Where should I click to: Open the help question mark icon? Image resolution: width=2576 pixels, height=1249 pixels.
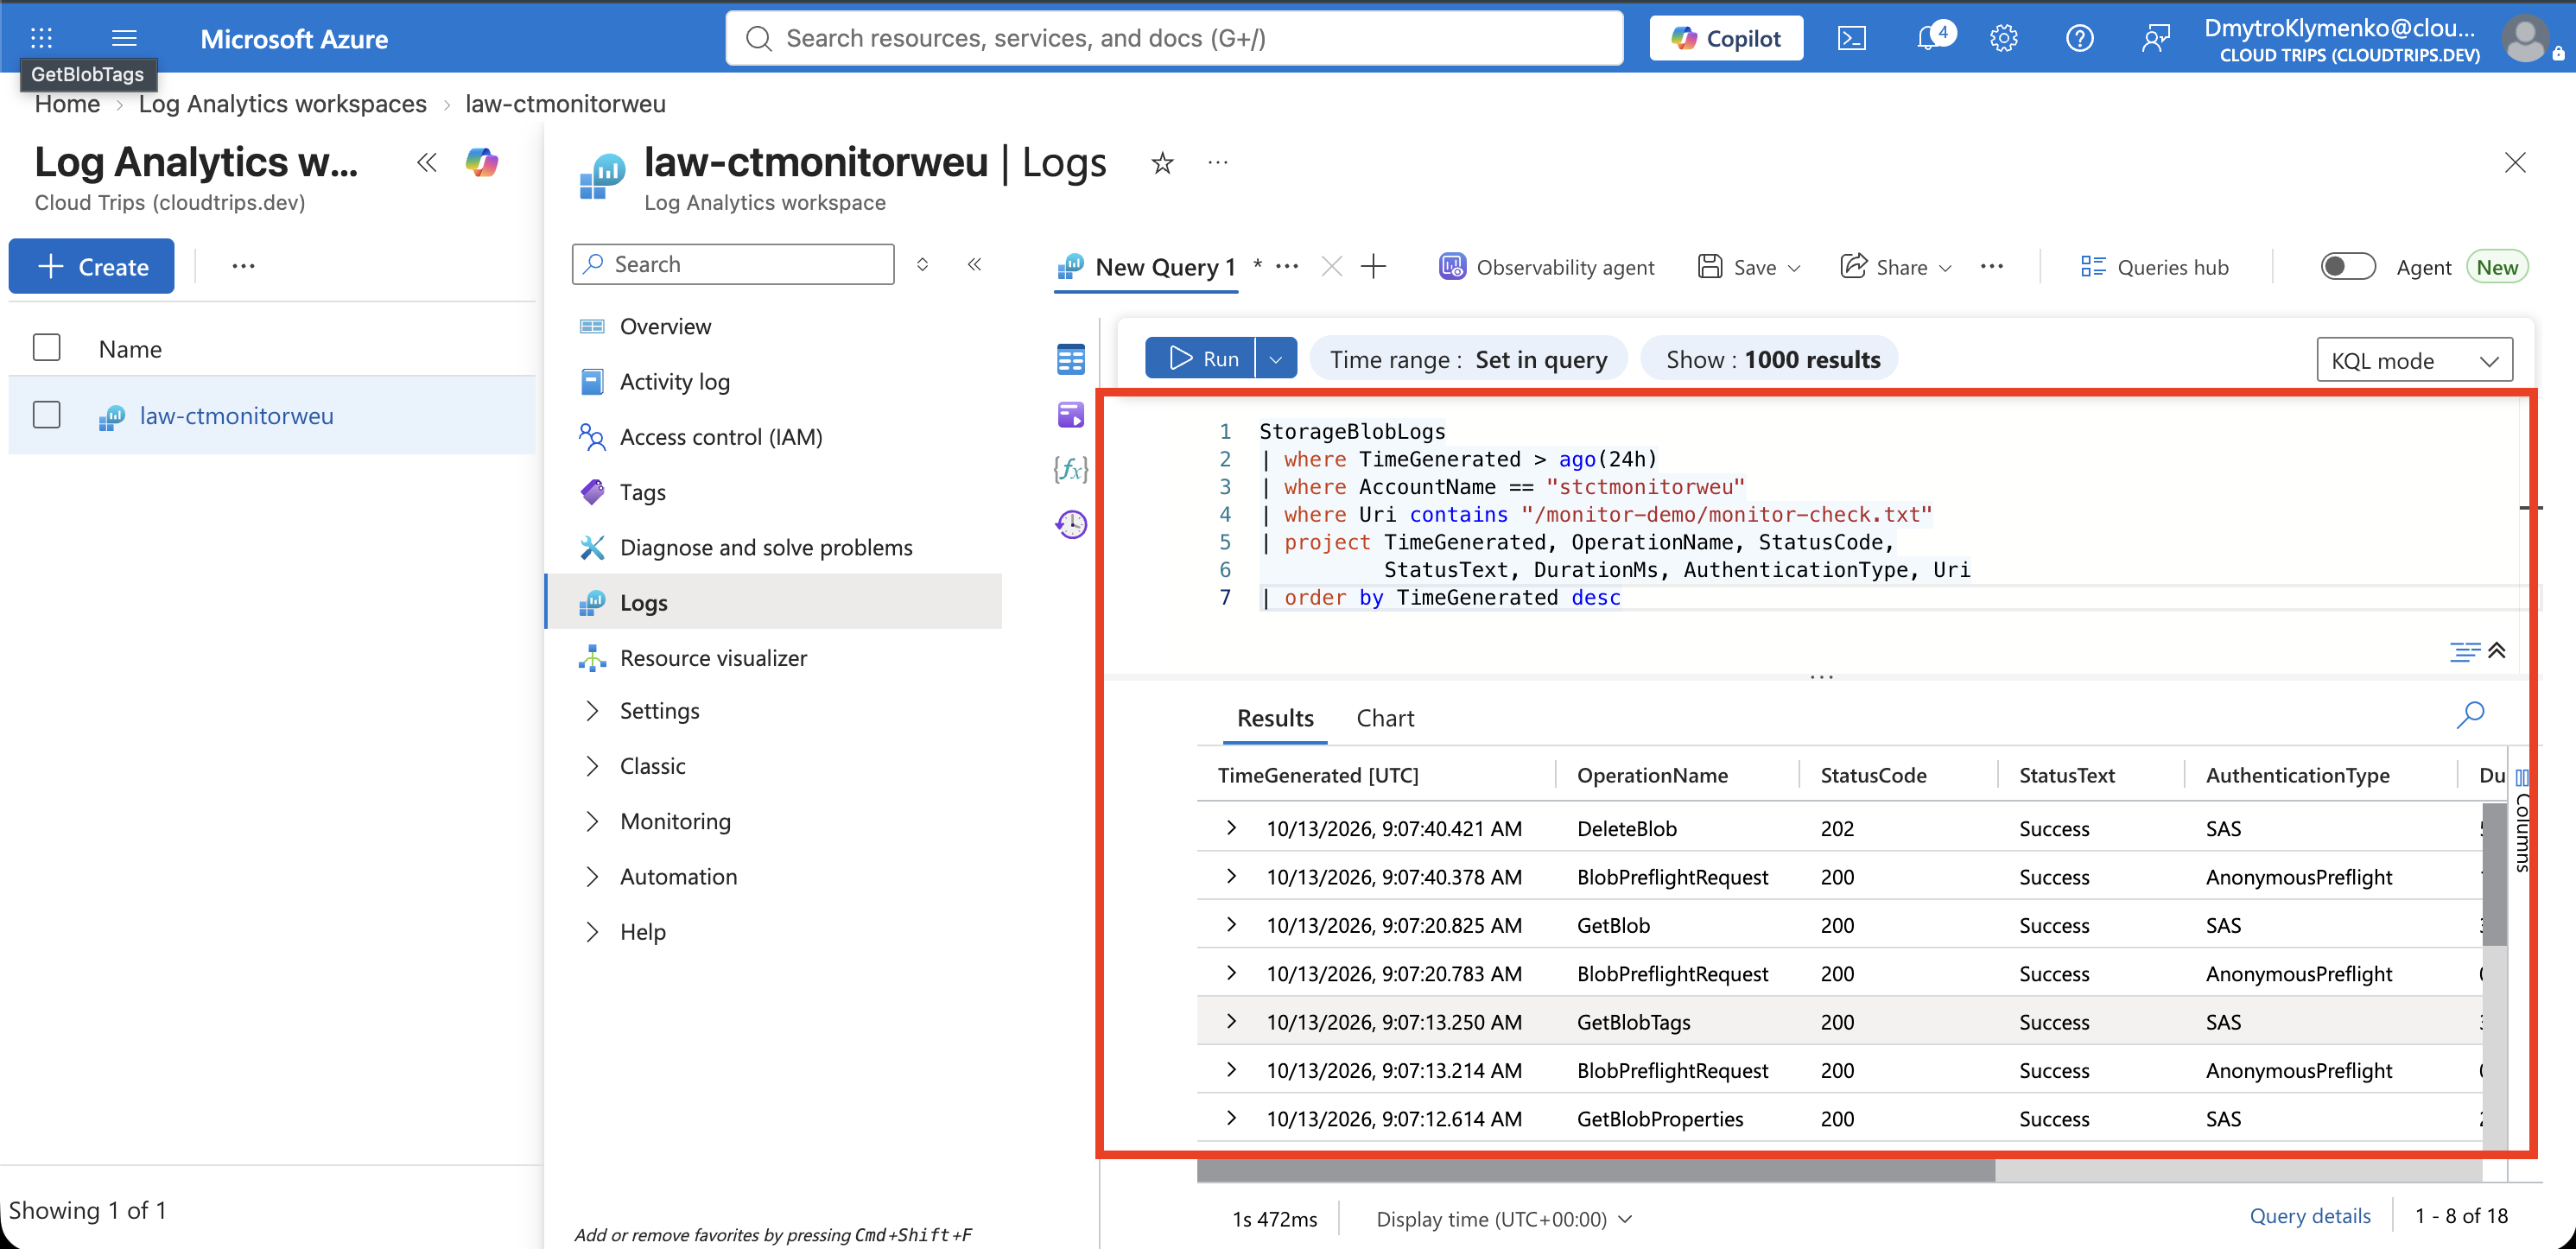(x=2079, y=38)
